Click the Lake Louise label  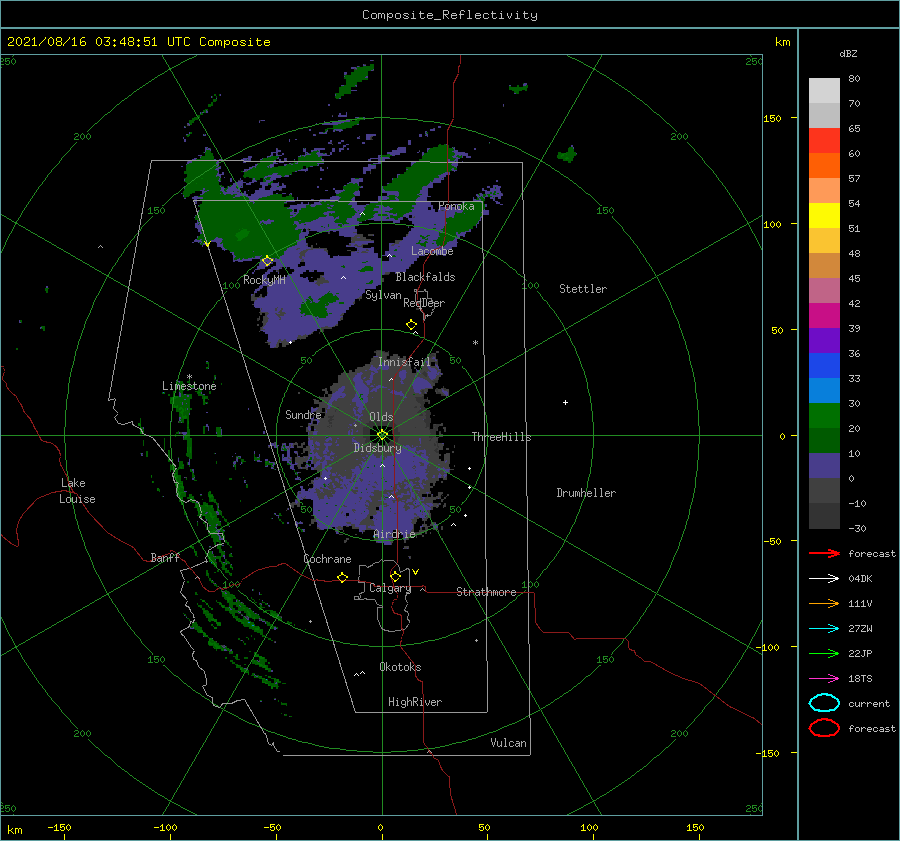[x=77, y=491]
